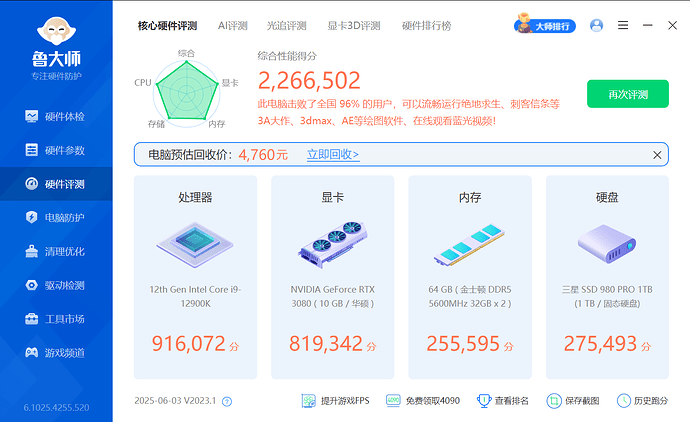This screenshot has width=690, height=422.
Task: Switch to 光追评测 tab
Action: pos(286,26)
